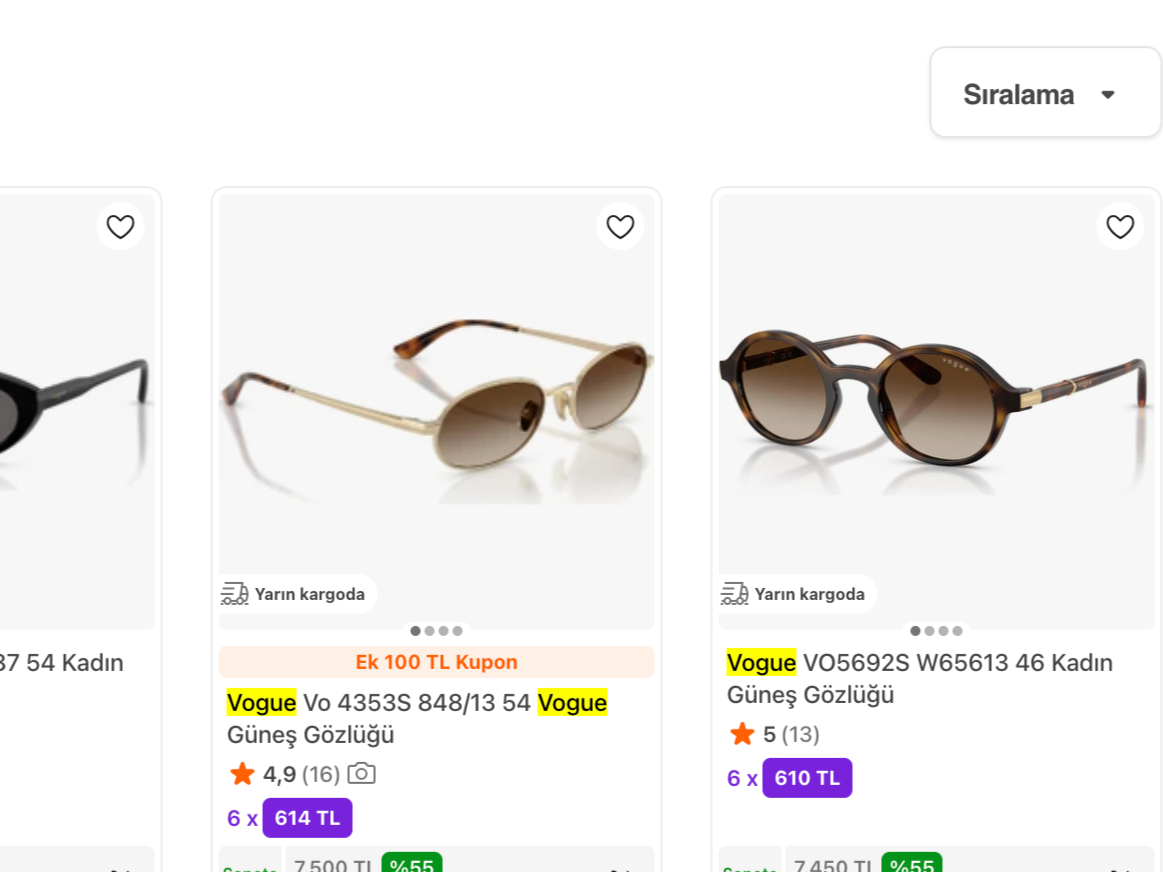Select last image dot on round sunglasses
This screenshot has width=1163, height=872.
point(958,631)
